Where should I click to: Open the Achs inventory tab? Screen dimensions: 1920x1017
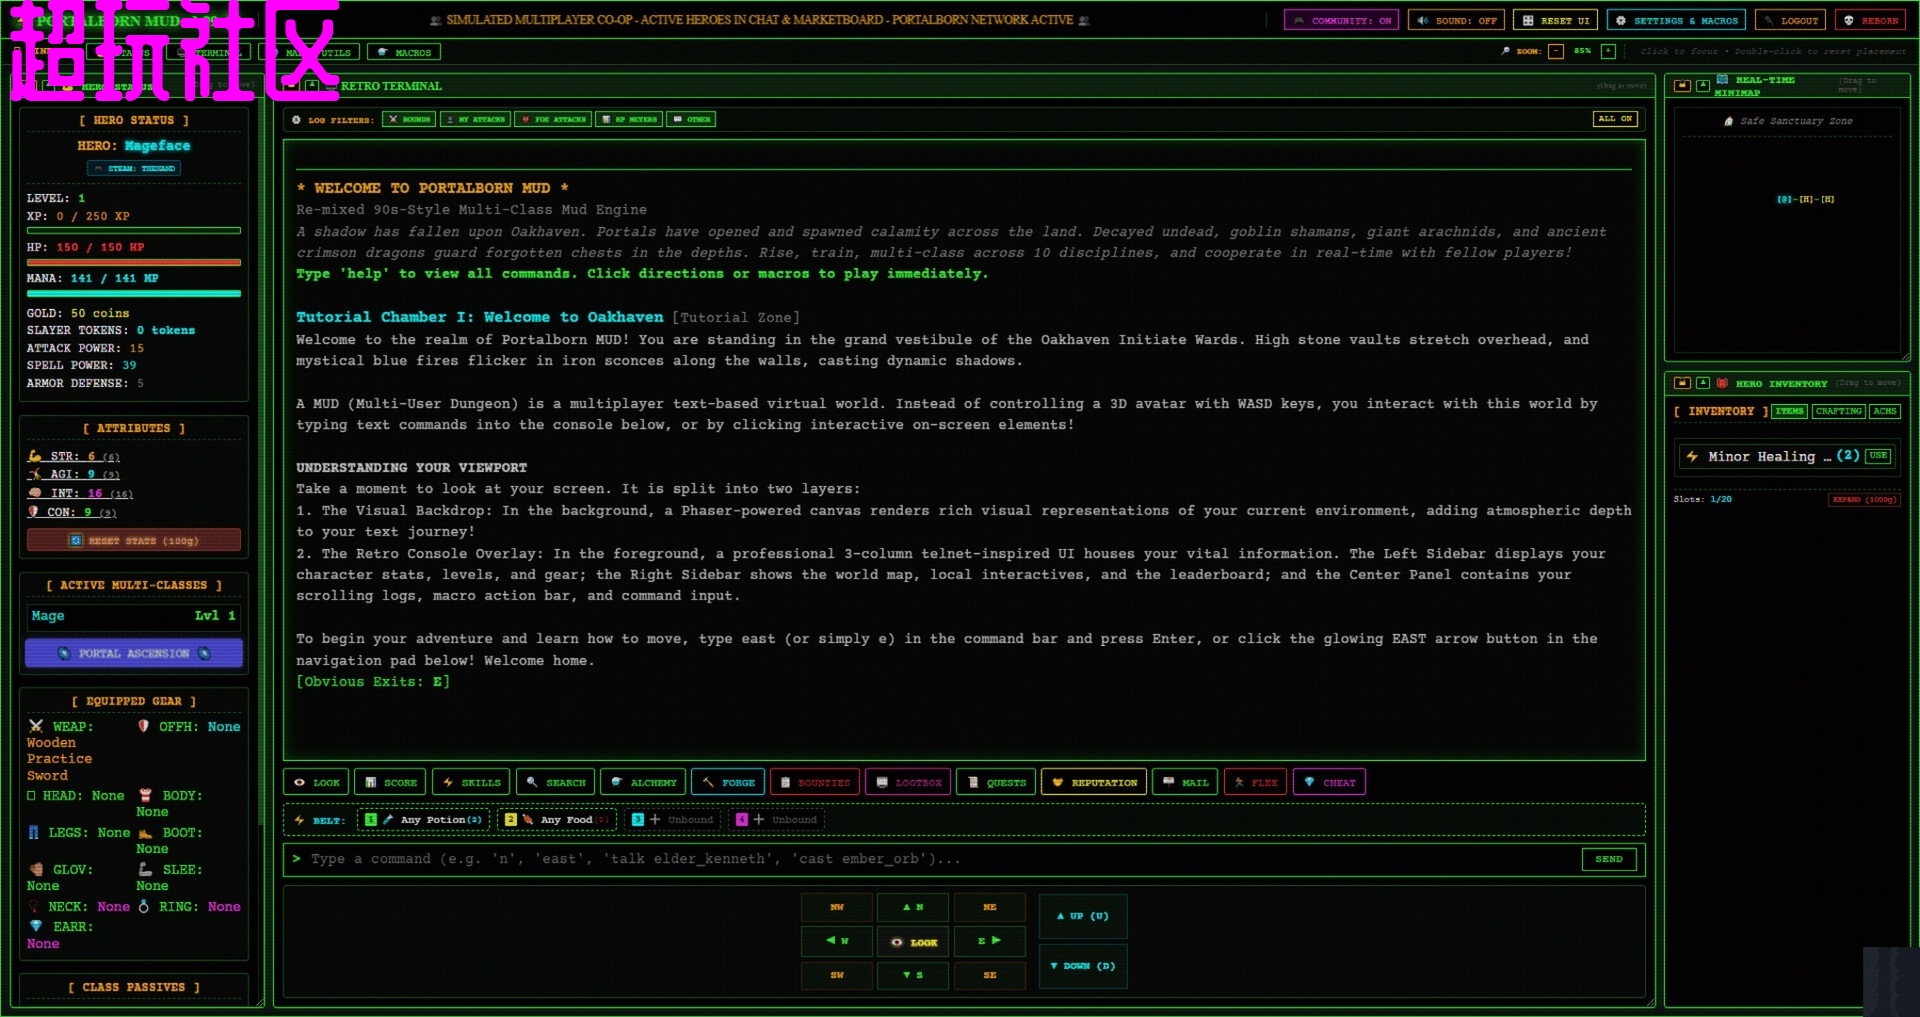click(1885, 411)
